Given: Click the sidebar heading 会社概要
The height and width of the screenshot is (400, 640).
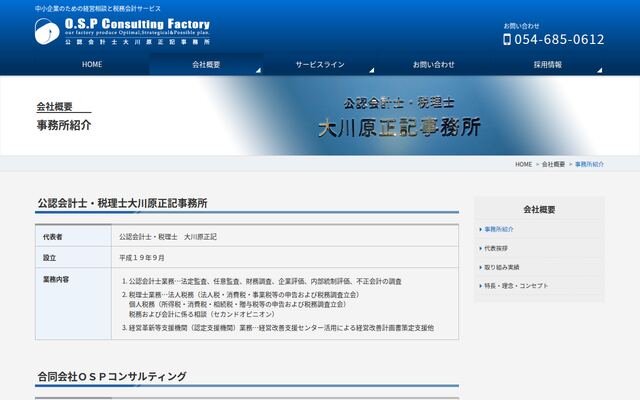Looking at the screenshot, I should coord(539,210).
